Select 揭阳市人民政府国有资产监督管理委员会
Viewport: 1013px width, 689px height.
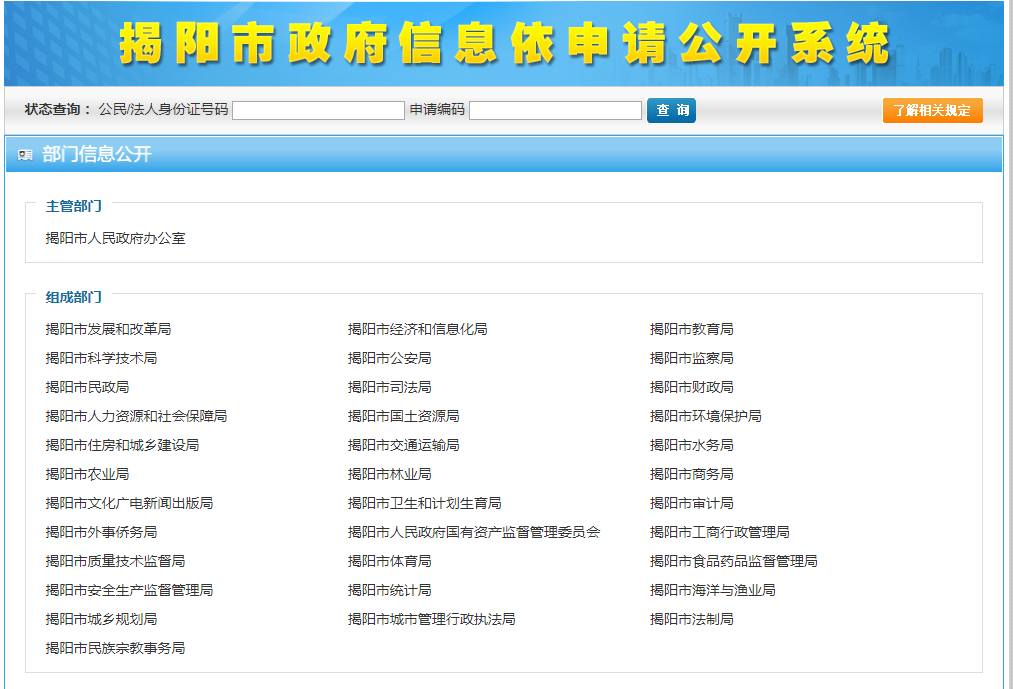[474, 533]
